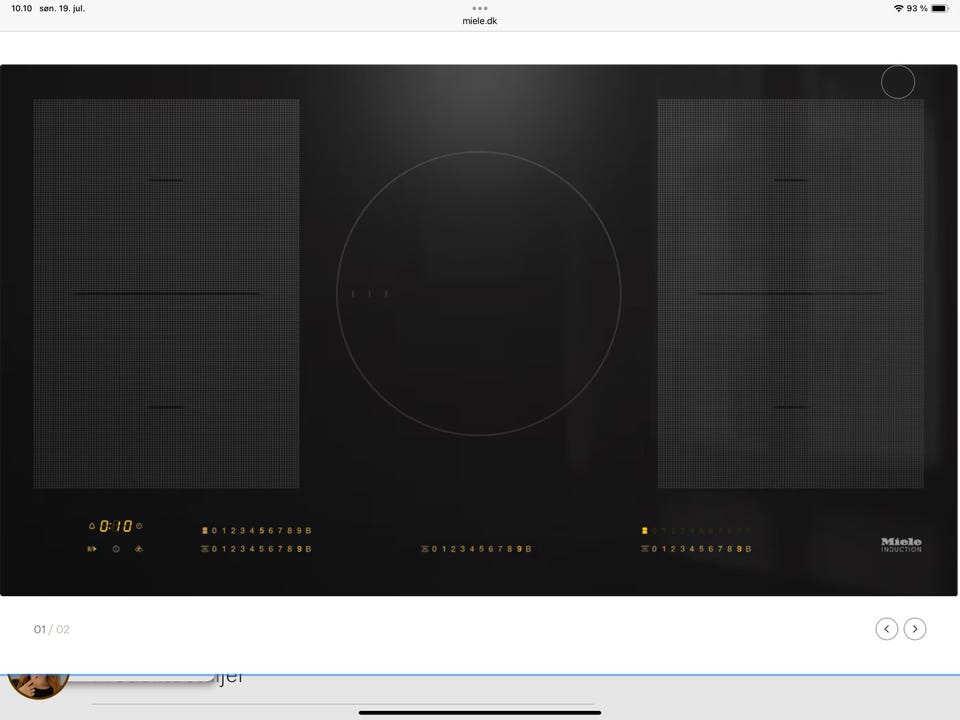The height and width of the screenshot is (720, 960).
Task: Tap the clock icon right of 0:10 timer
Action: click(x=139, y=526)
